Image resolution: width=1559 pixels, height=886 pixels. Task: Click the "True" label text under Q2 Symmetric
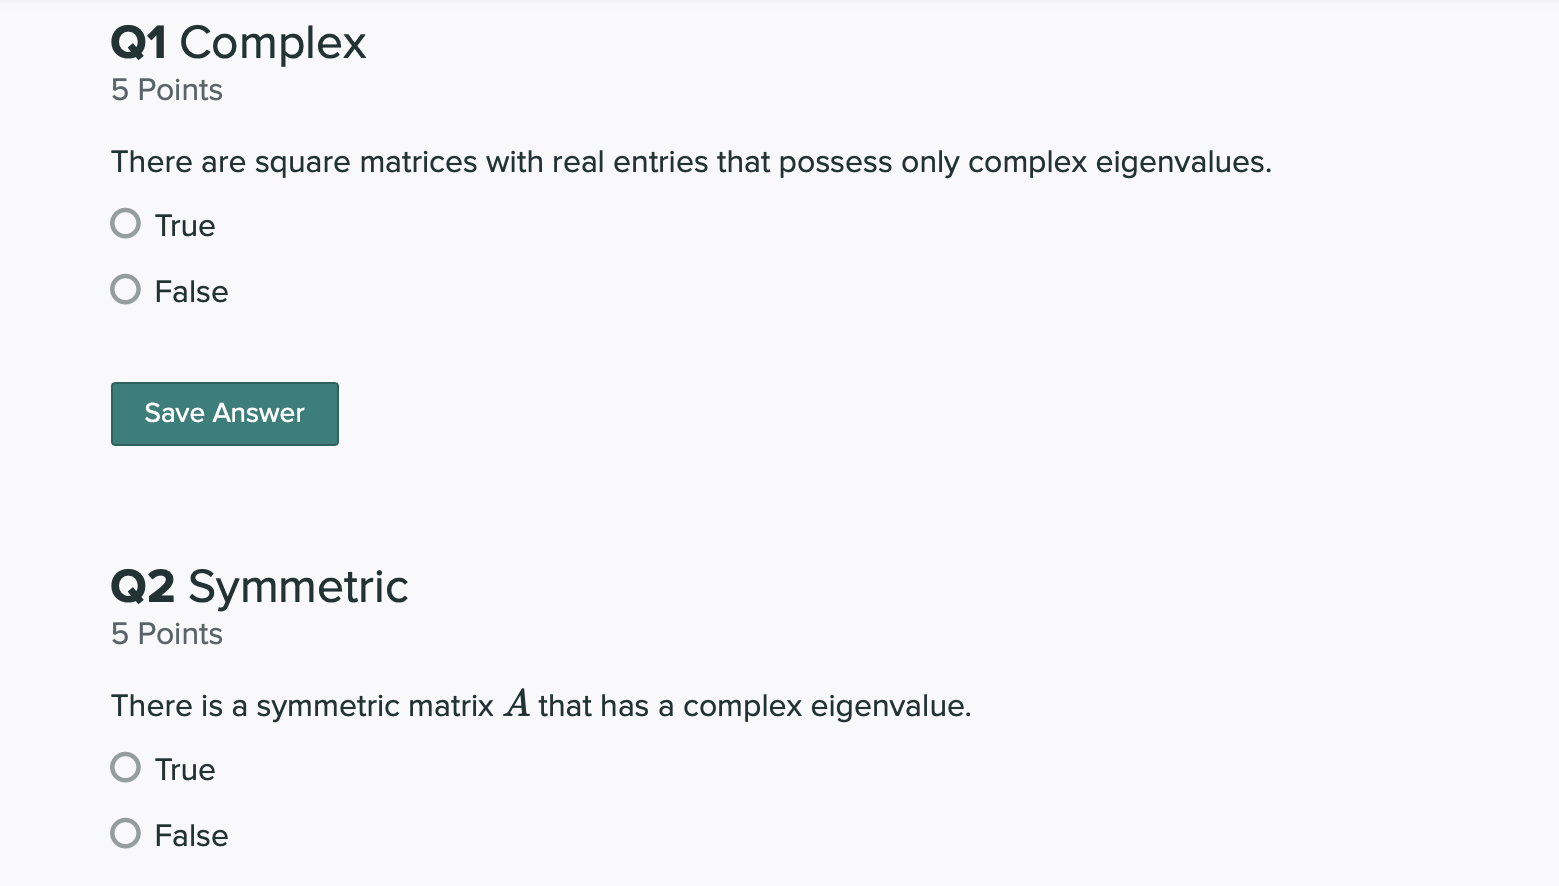185,770
